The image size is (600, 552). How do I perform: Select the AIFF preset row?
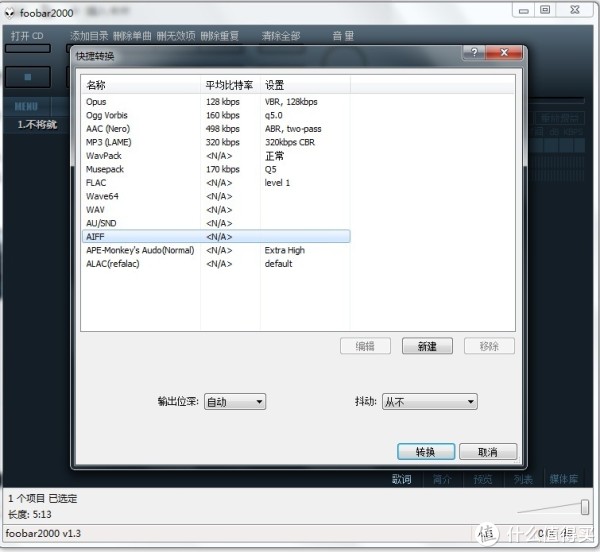click(x=216, y=236)
